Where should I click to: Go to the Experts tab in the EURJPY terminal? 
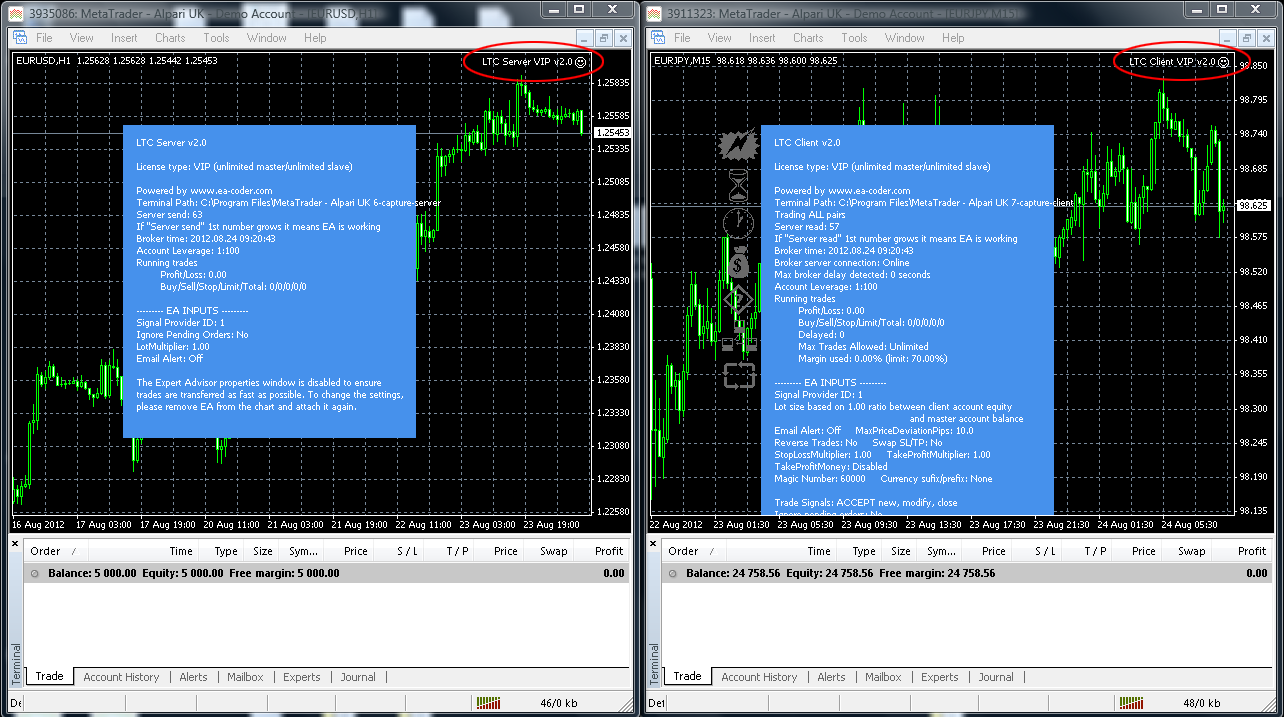(x=939, y=677)
